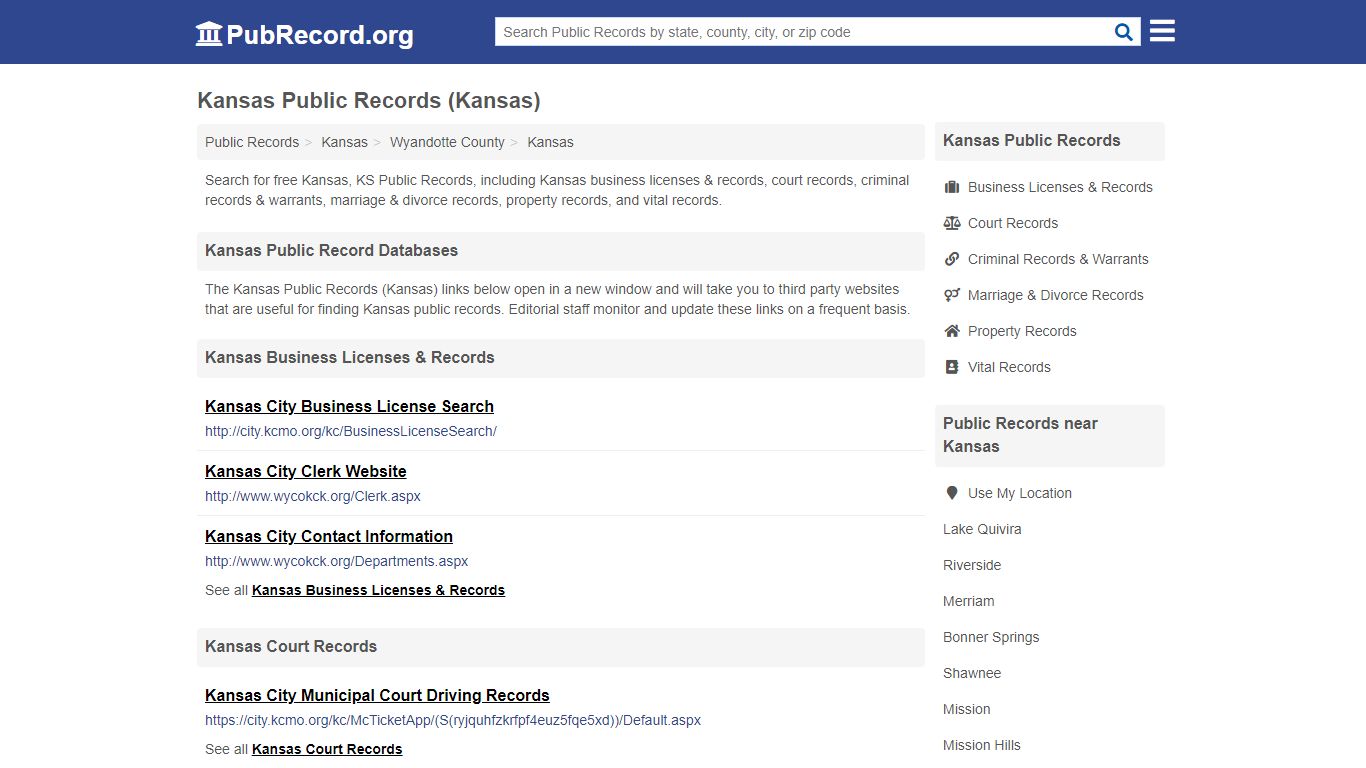Click the Kansas Business Licenses & Records heading
This screenshot has height=768, width=1366.
[x=349, y=357]
